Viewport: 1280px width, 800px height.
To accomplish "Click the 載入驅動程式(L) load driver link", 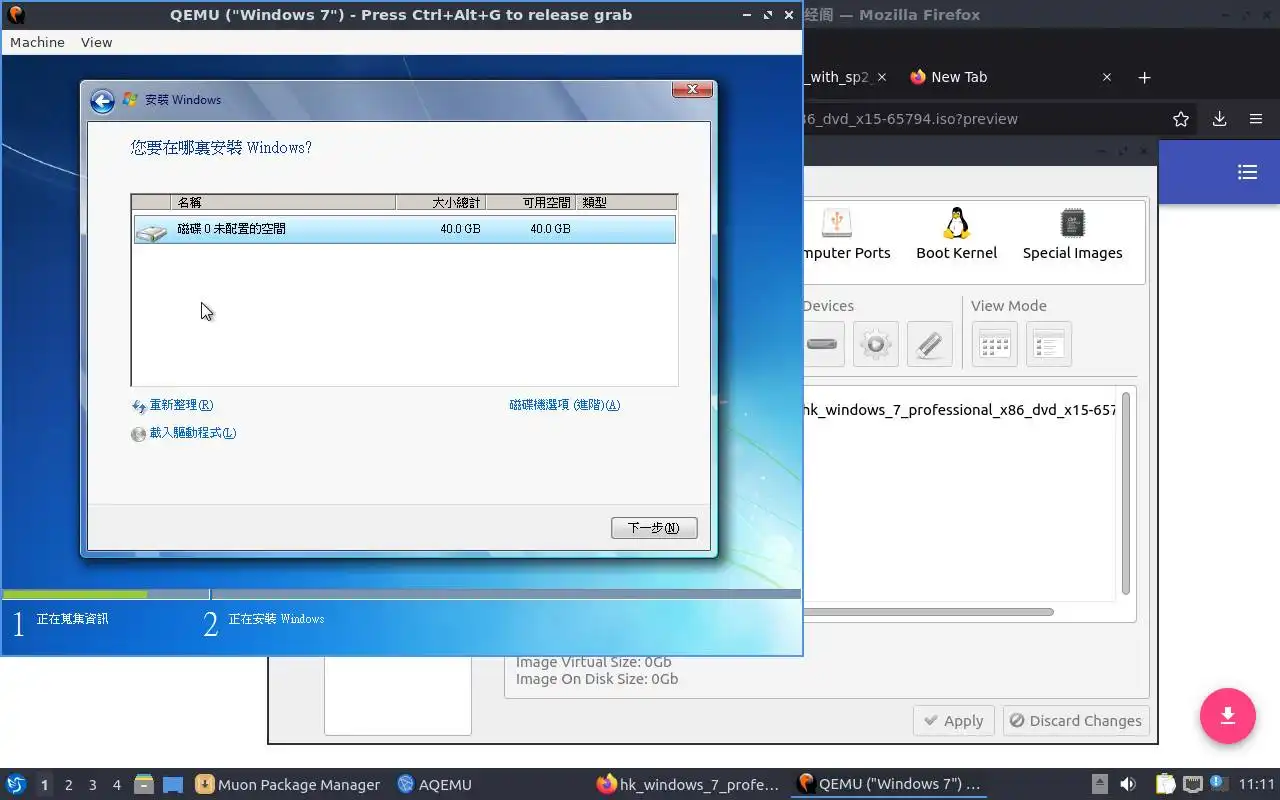I will [184, 434].
